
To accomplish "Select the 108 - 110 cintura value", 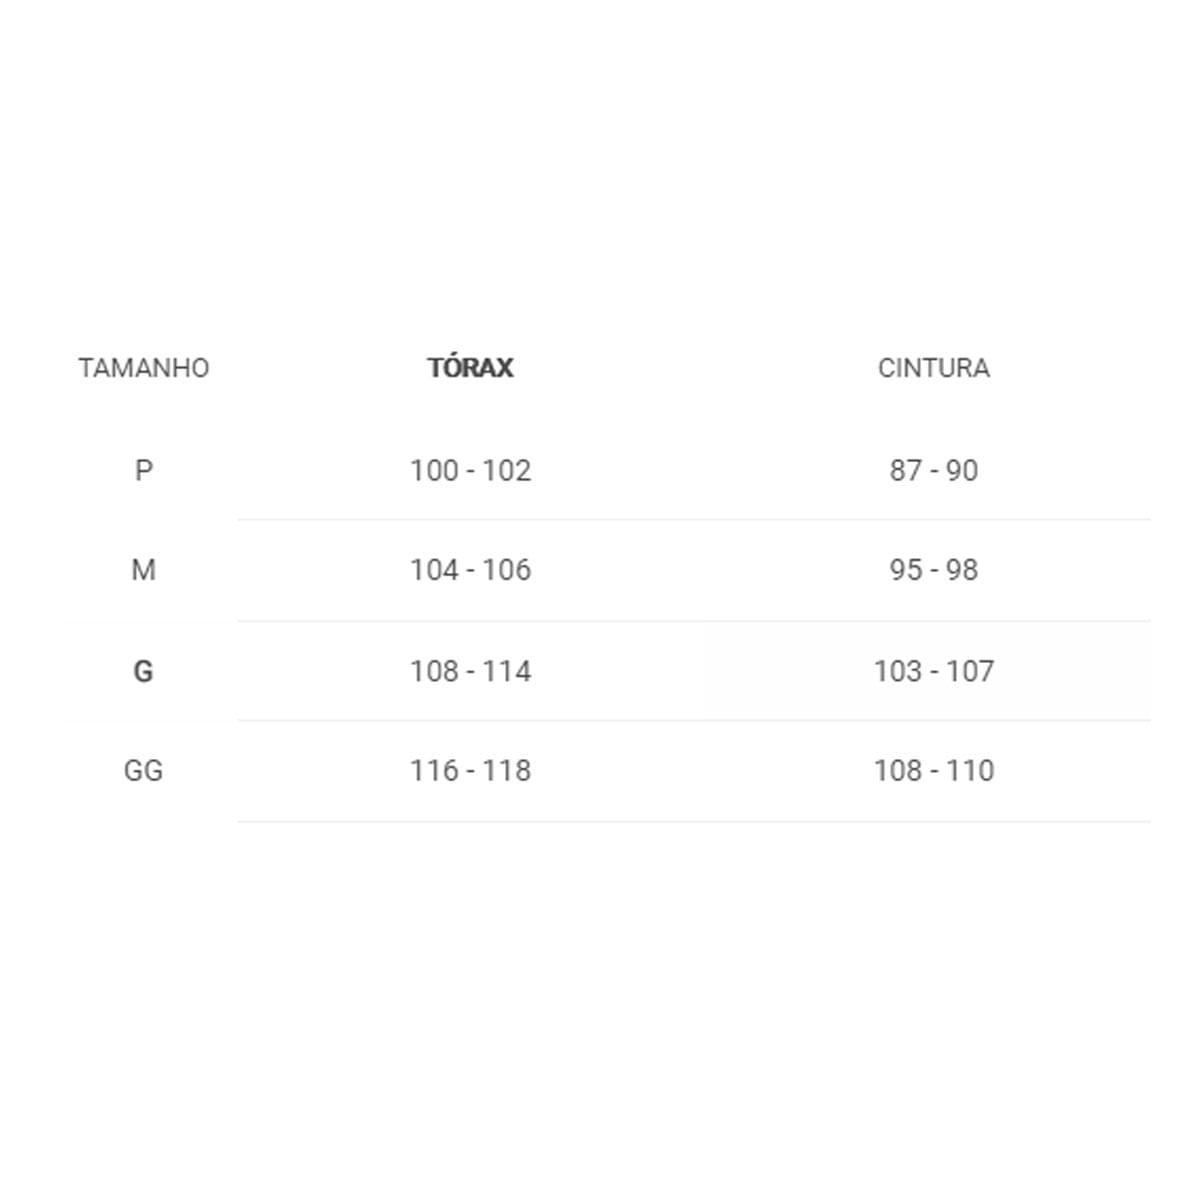I will point(934,771).
